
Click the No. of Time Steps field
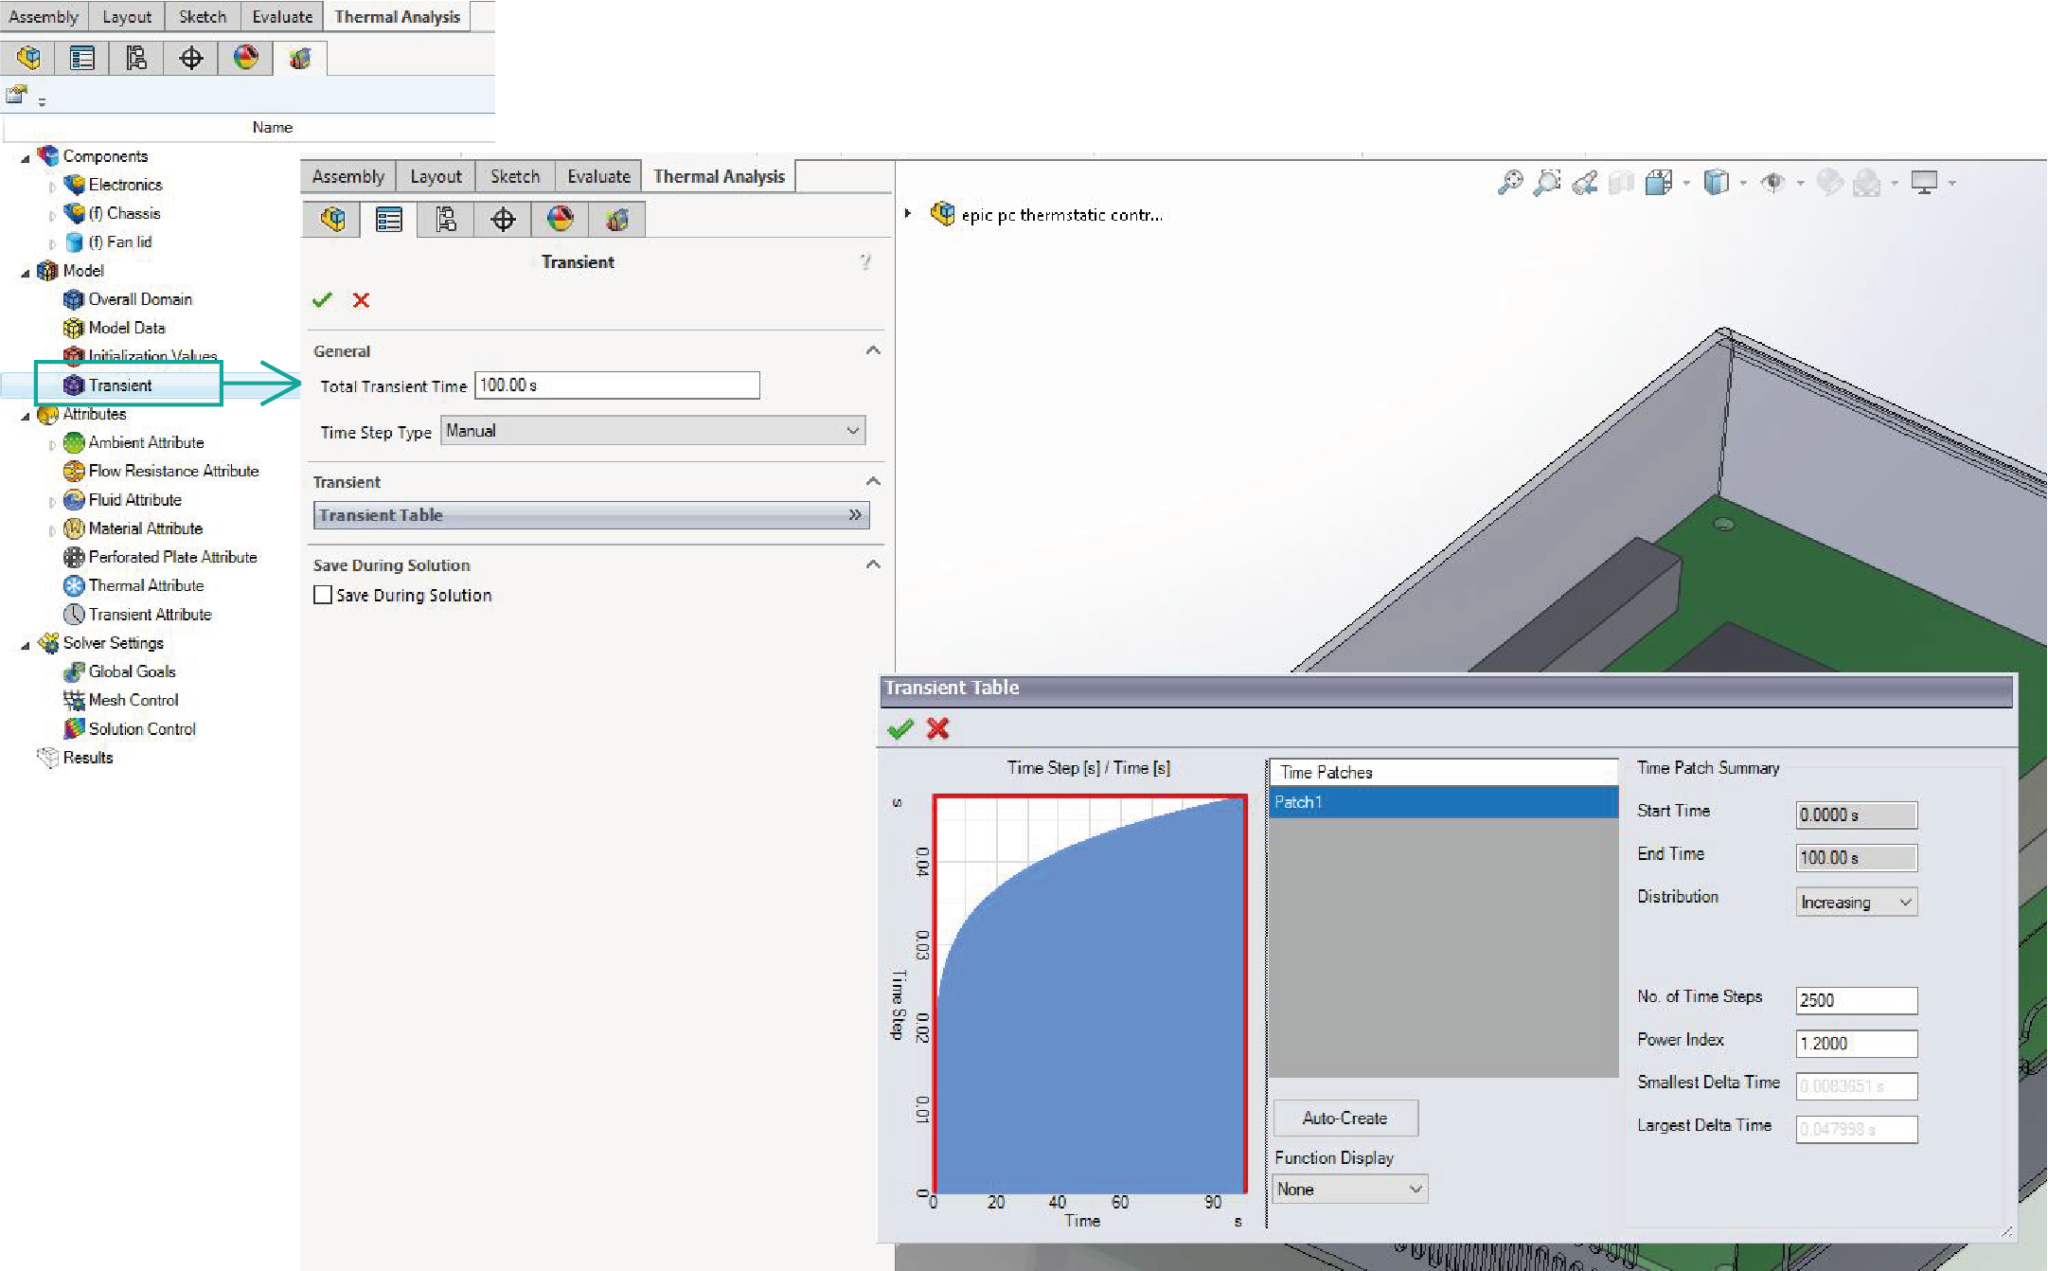click(x=1856, y=1000)
